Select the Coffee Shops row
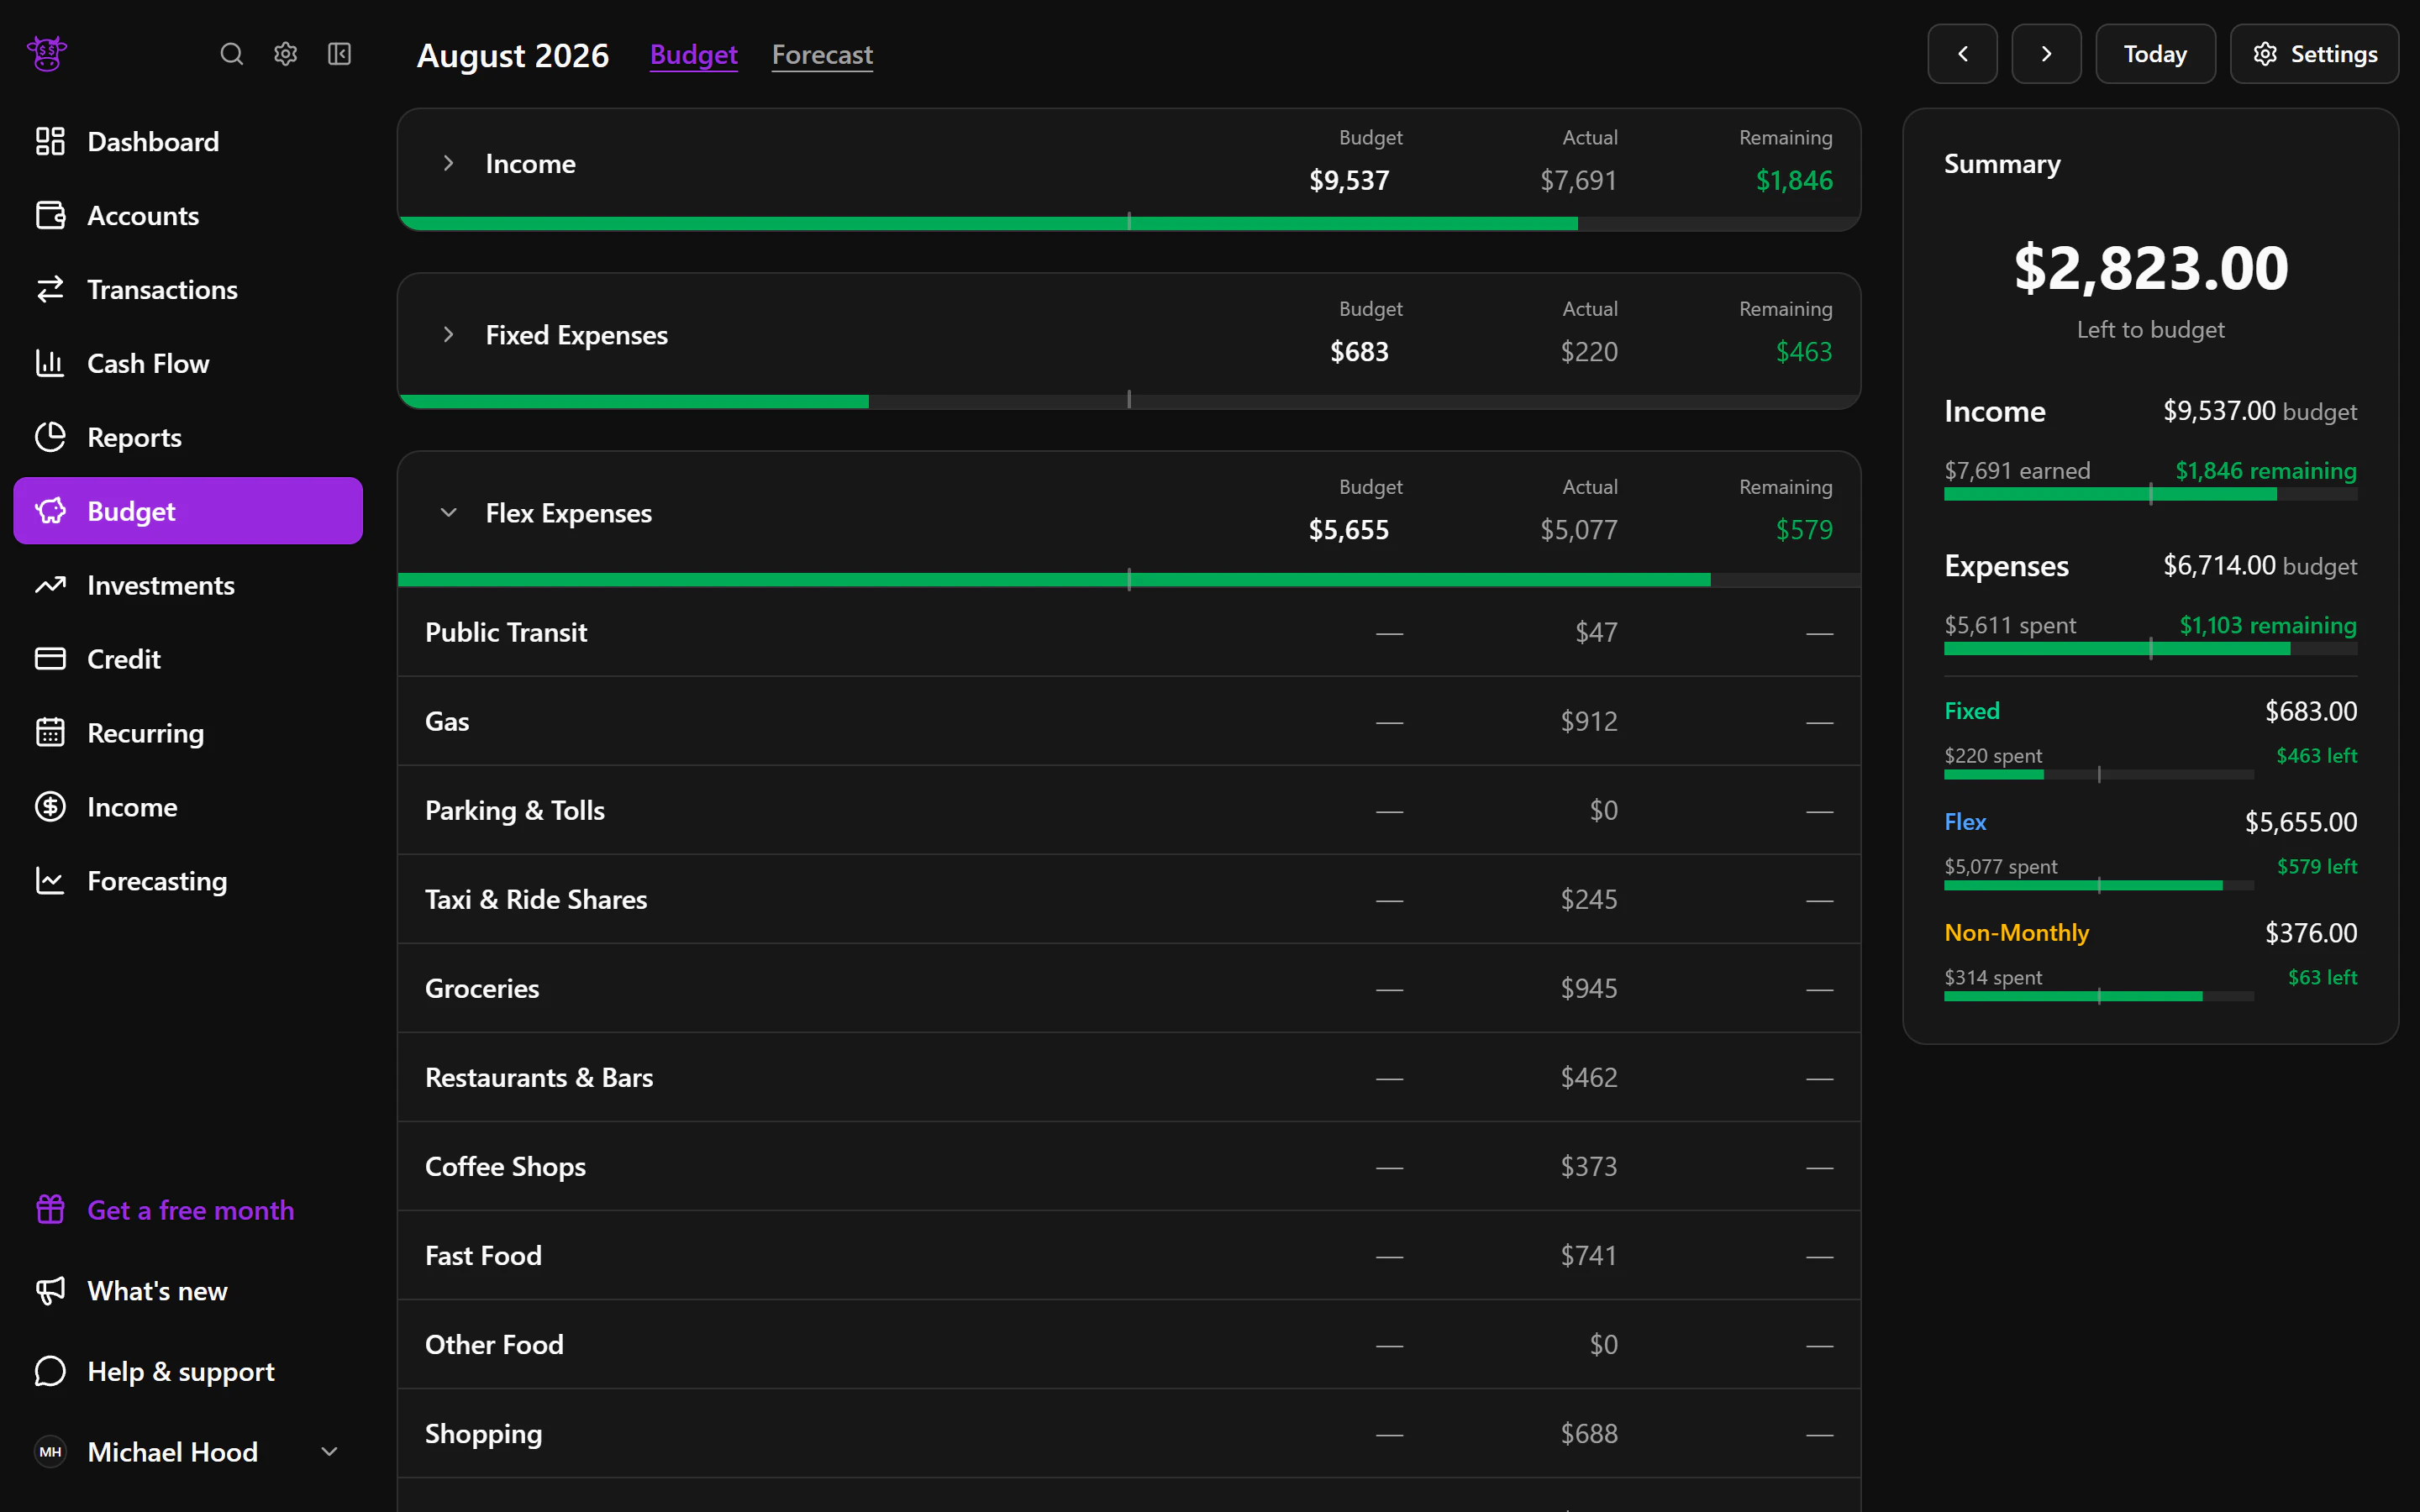The width and height of the screenshot is (2420, 1512). pos(1129,1166)
